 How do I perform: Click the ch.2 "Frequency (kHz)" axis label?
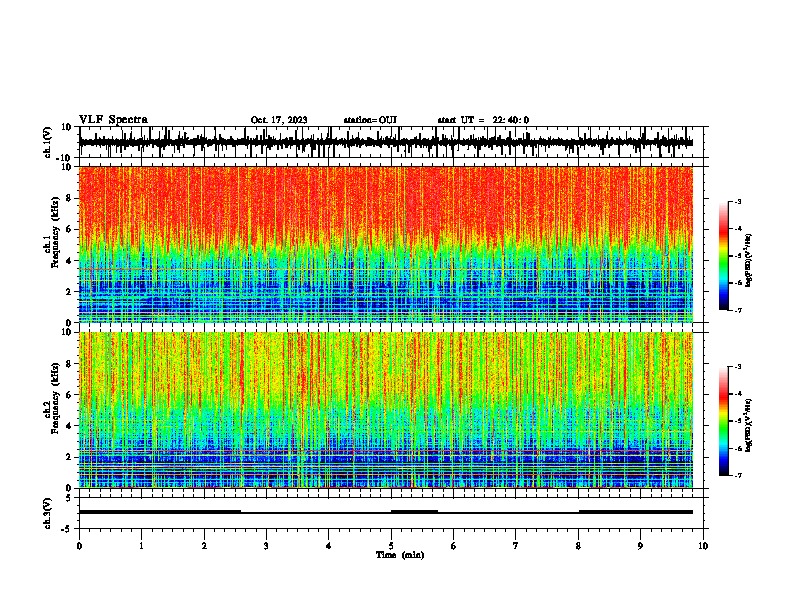pyautogui.click(x=55, y=398)
